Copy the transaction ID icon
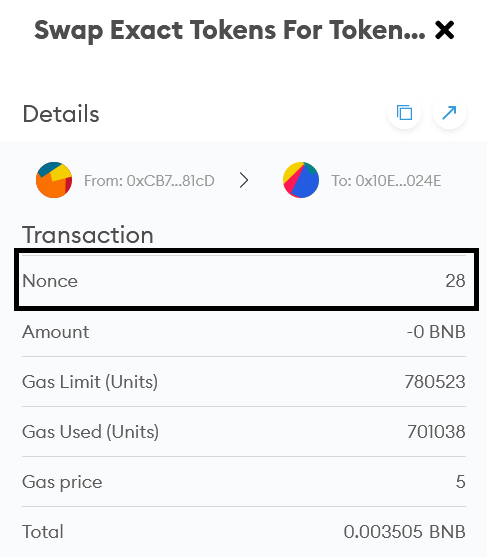 coord(404,113)
